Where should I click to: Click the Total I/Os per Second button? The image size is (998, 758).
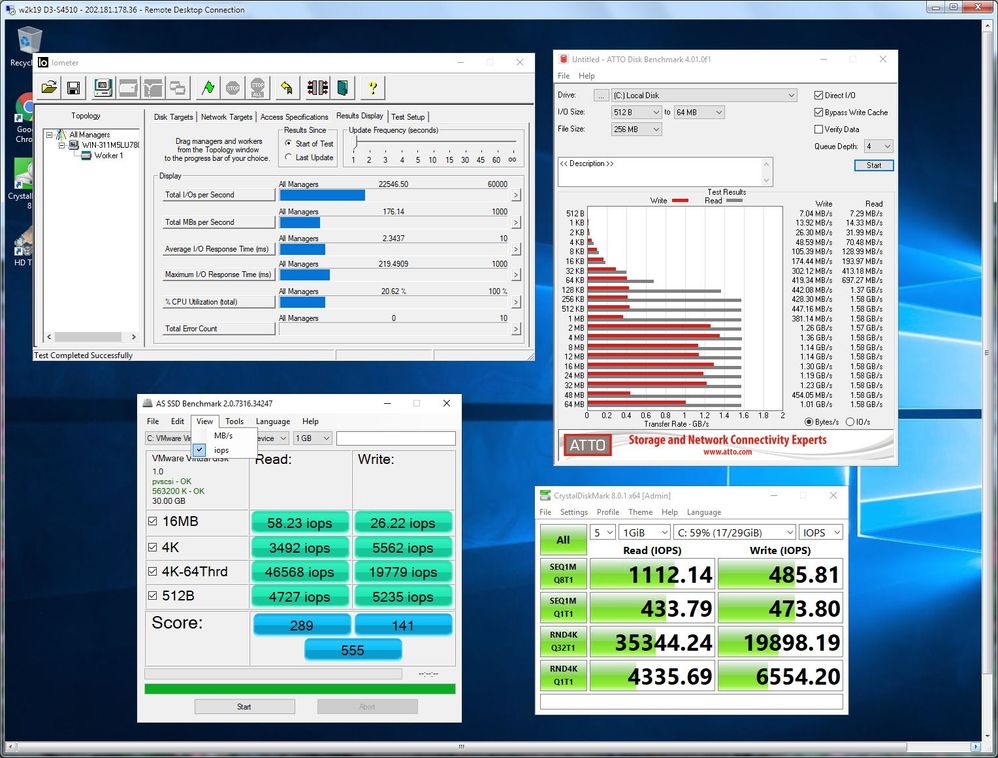coord(219,195)
